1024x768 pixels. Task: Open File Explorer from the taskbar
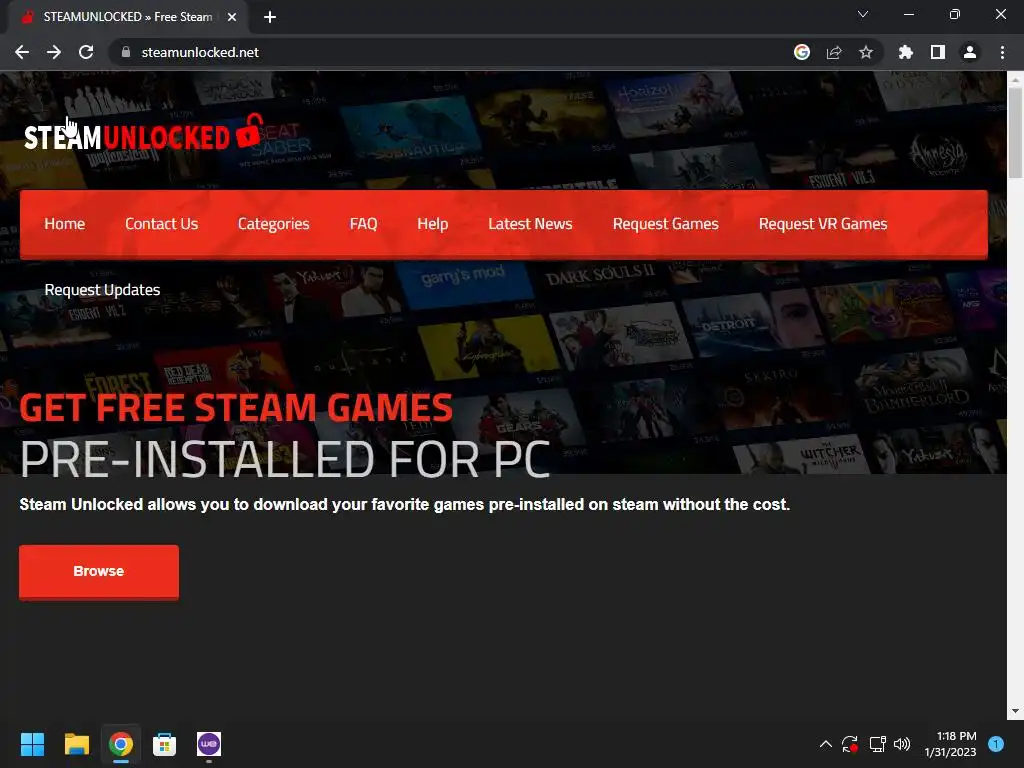[76, 744]
